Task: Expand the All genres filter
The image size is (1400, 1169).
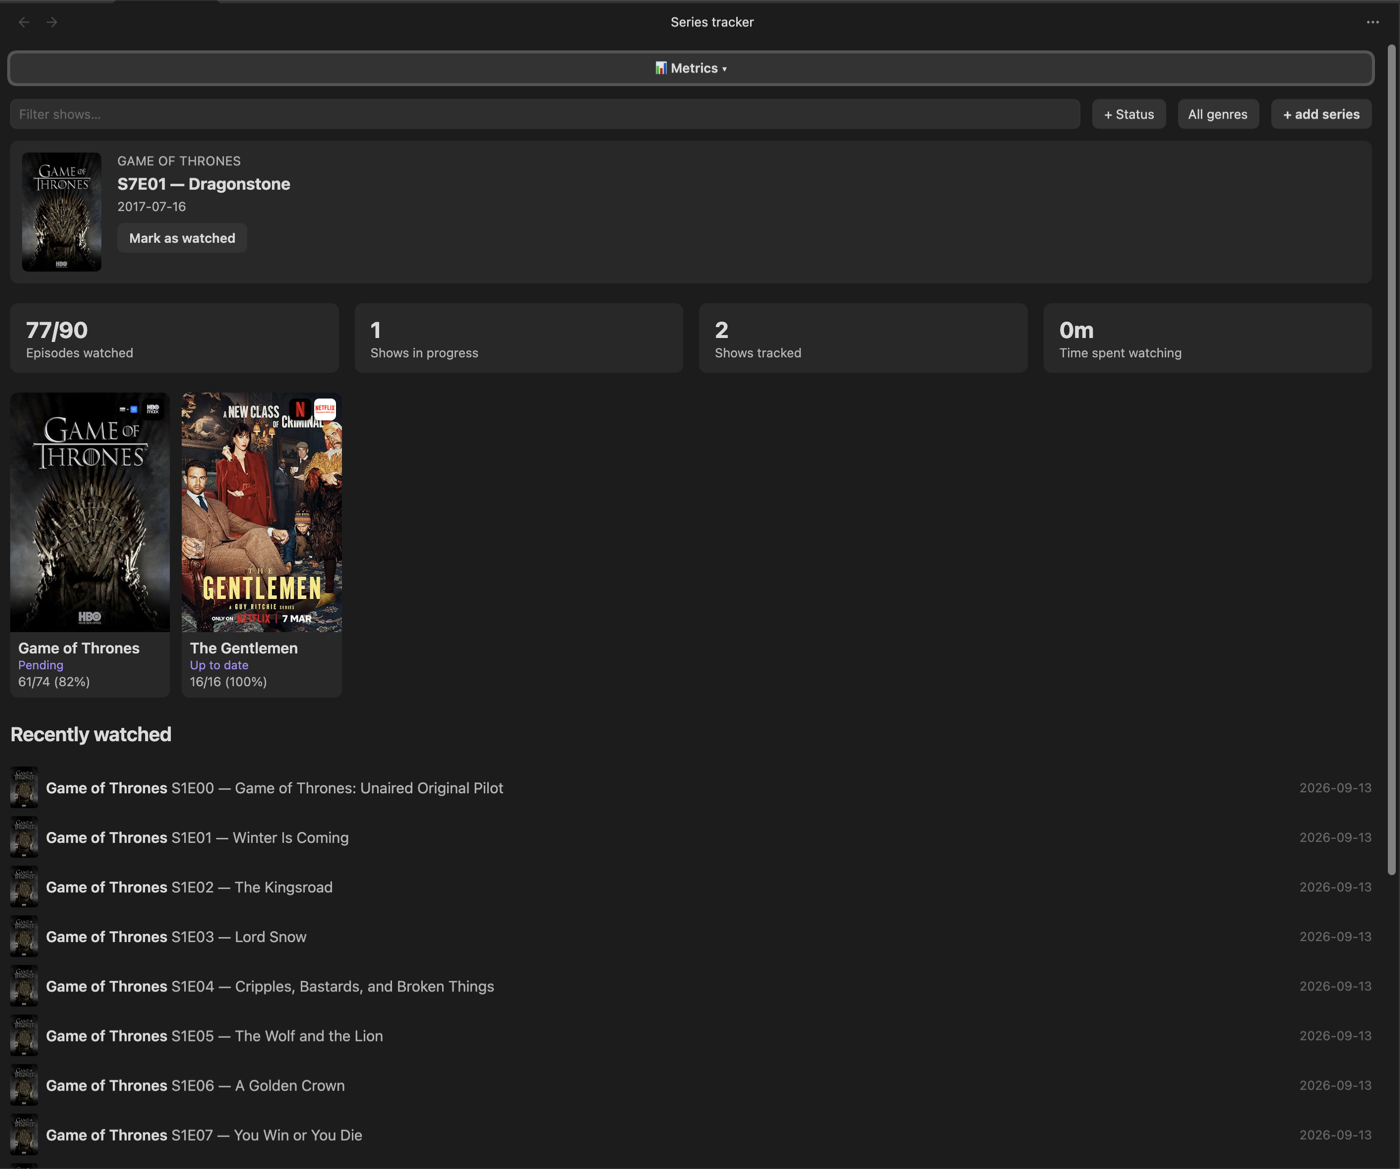Action: click(x=1218, y=114)
